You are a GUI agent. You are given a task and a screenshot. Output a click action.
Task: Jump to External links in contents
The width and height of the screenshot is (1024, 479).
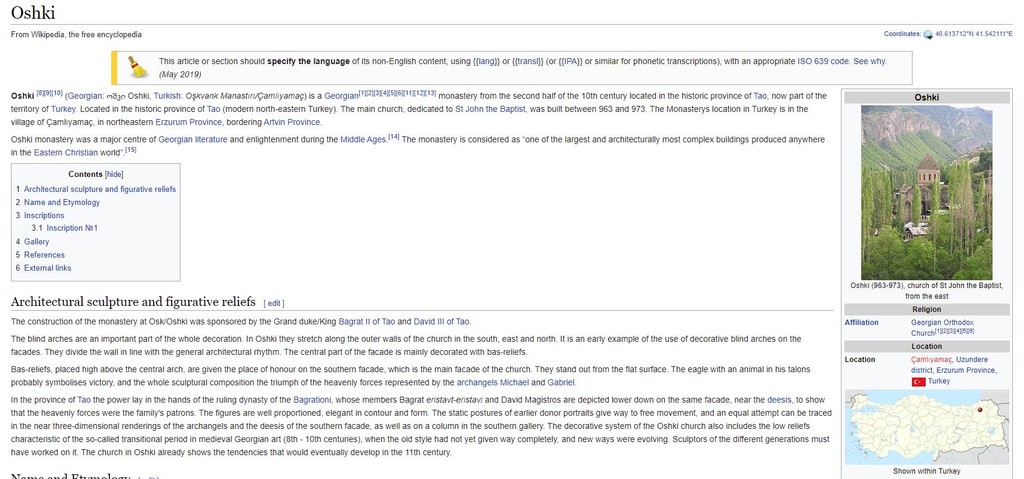(x=48, y=268)
